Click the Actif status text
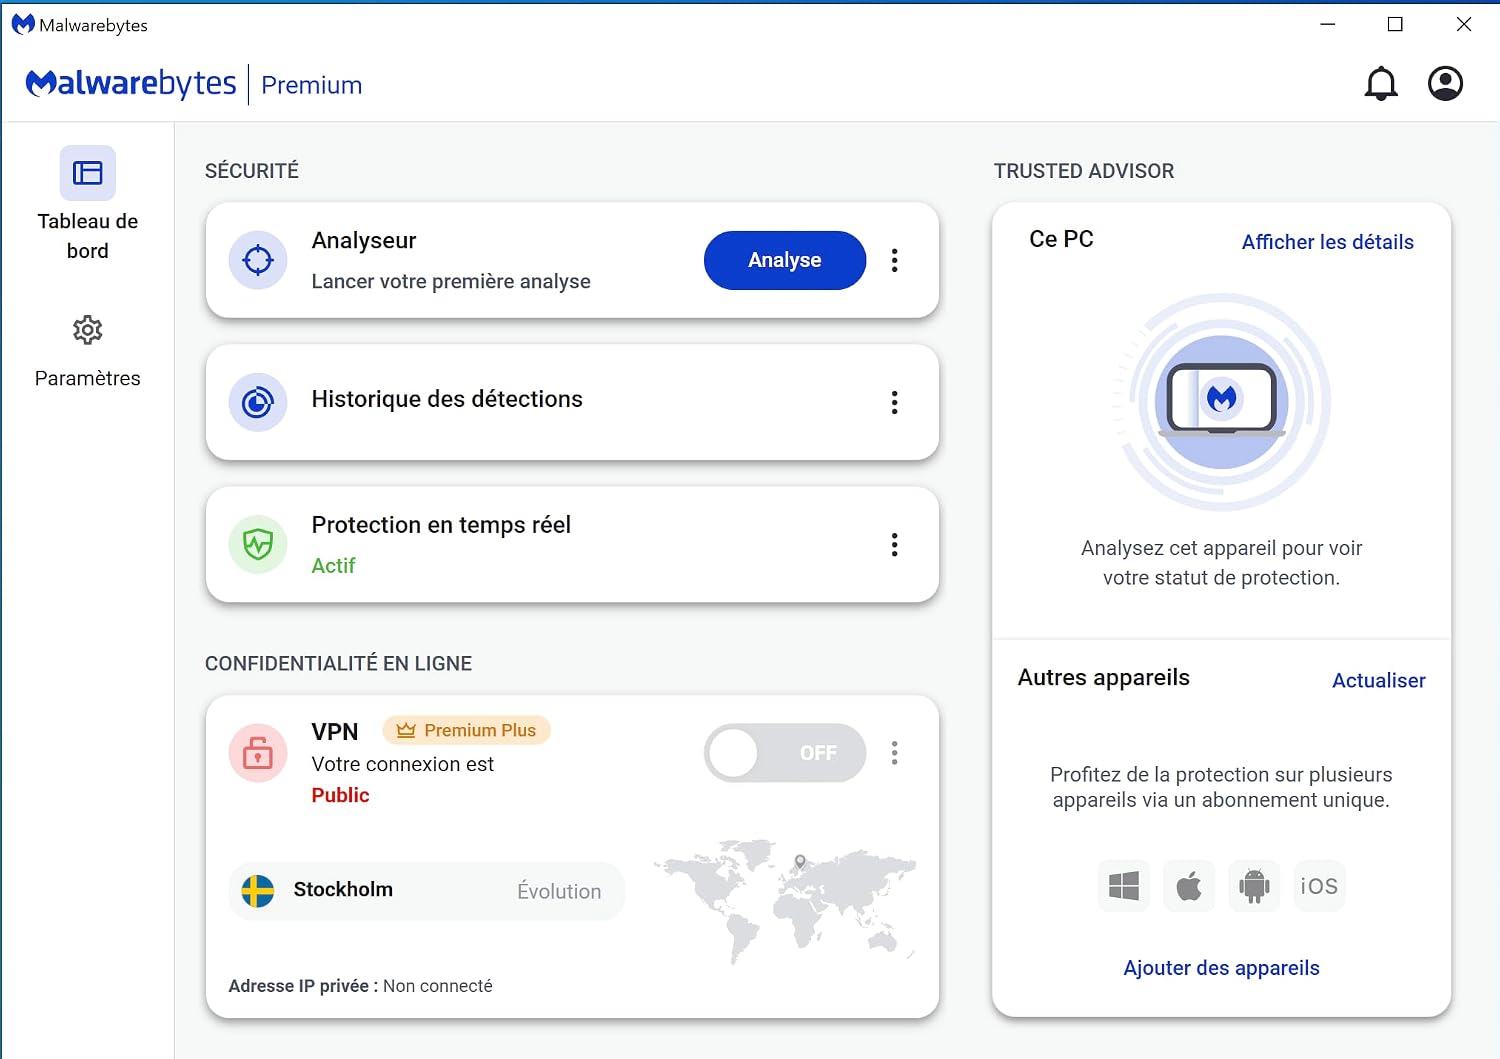Viewport: 1500px width, 1059px height. pyautogui.click(x=333, y=566)
